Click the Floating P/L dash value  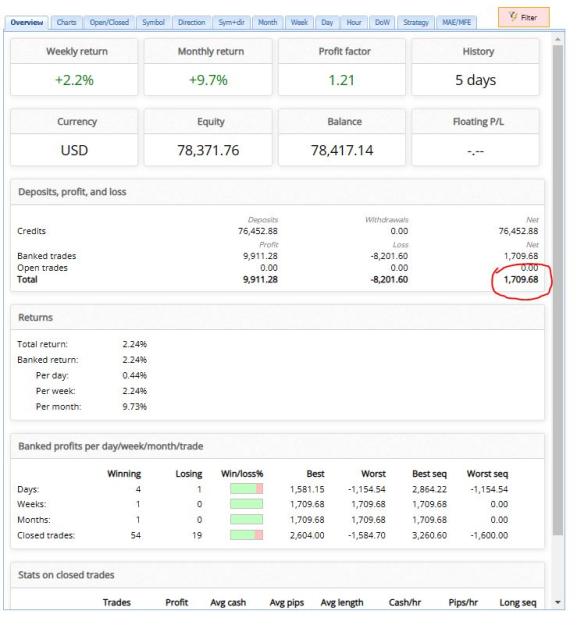(476, 151)
